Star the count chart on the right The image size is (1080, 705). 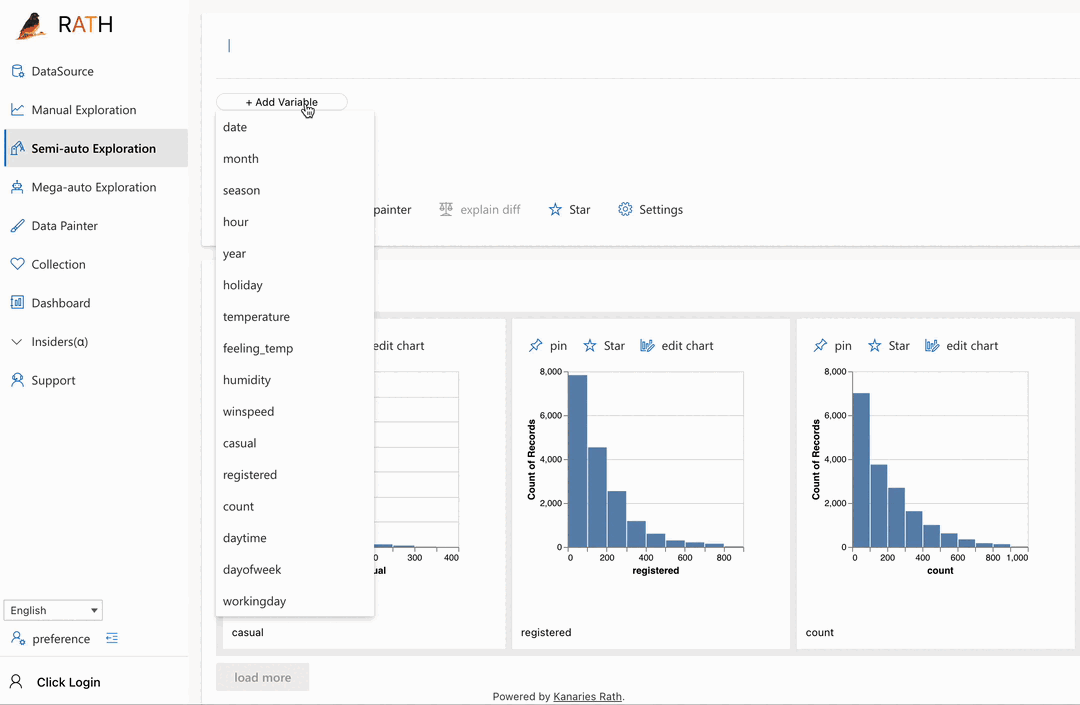point(888,345)
